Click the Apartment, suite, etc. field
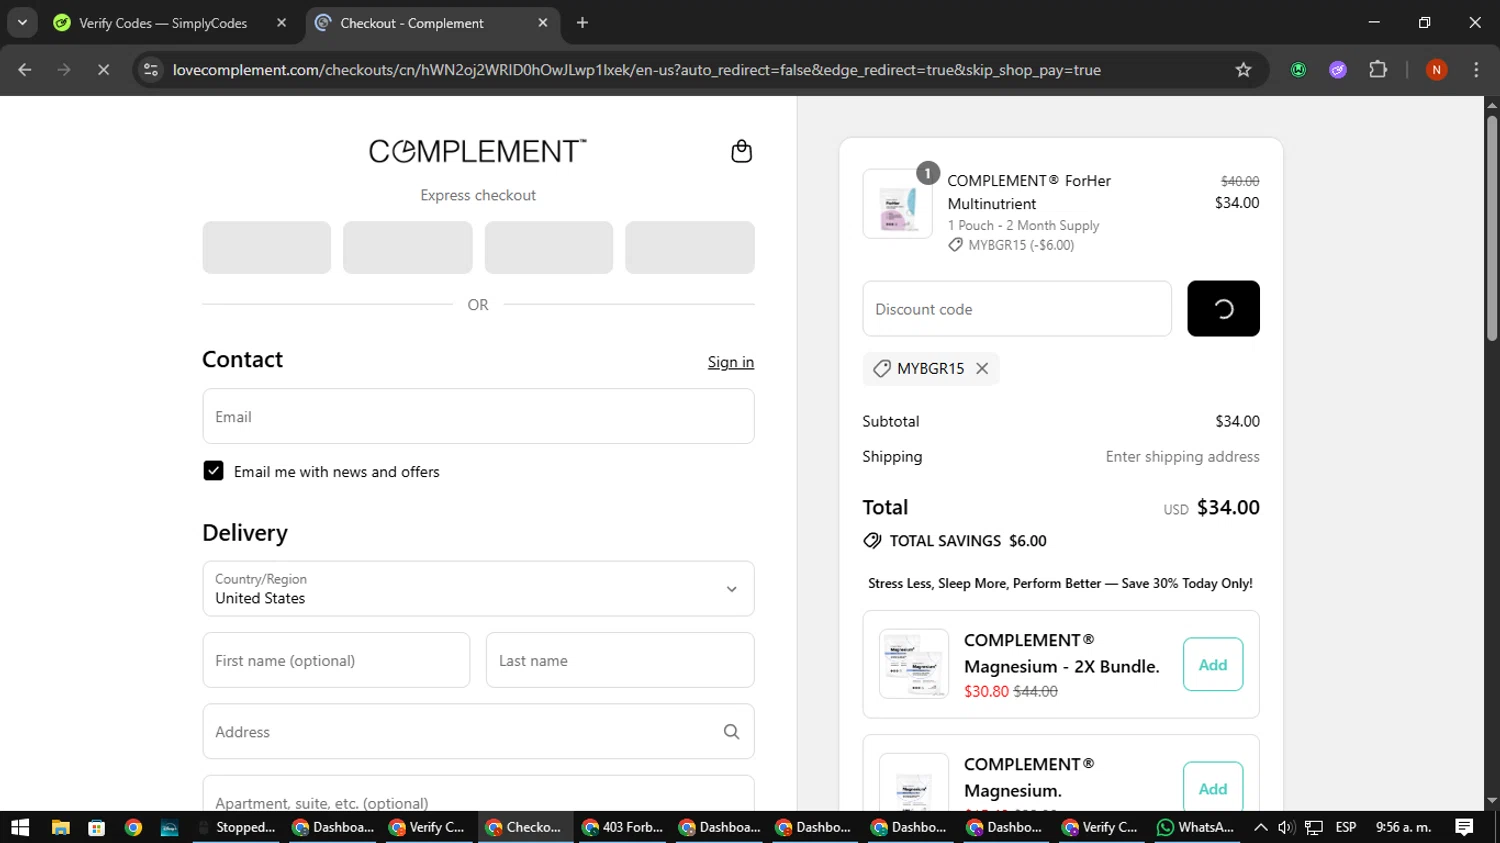1500x843 pixels. pos(478,794)
